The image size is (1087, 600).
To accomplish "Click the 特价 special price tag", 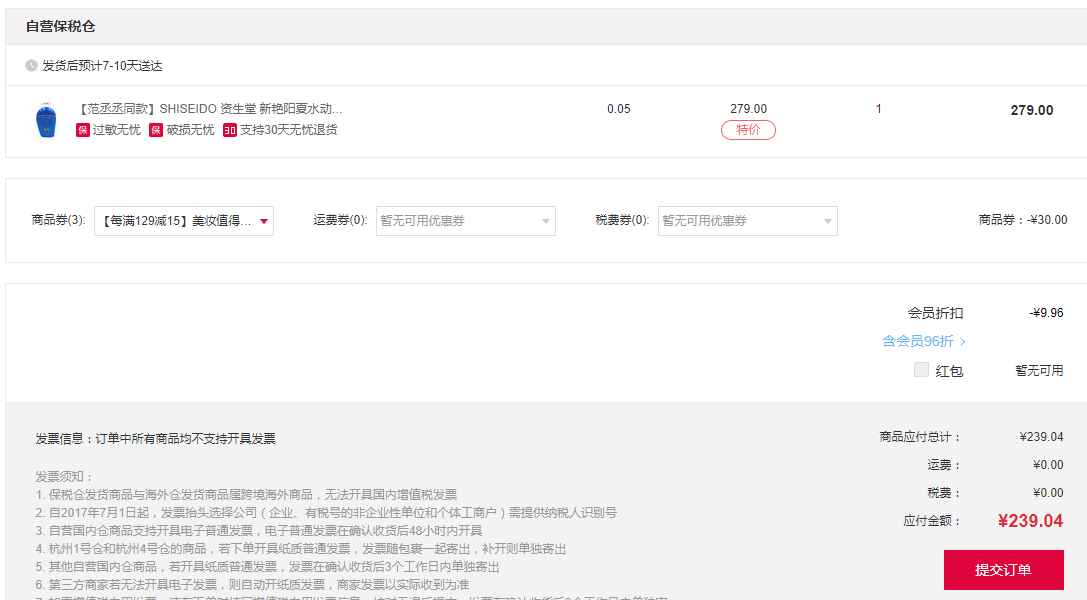I will click(x=748, y=130).
